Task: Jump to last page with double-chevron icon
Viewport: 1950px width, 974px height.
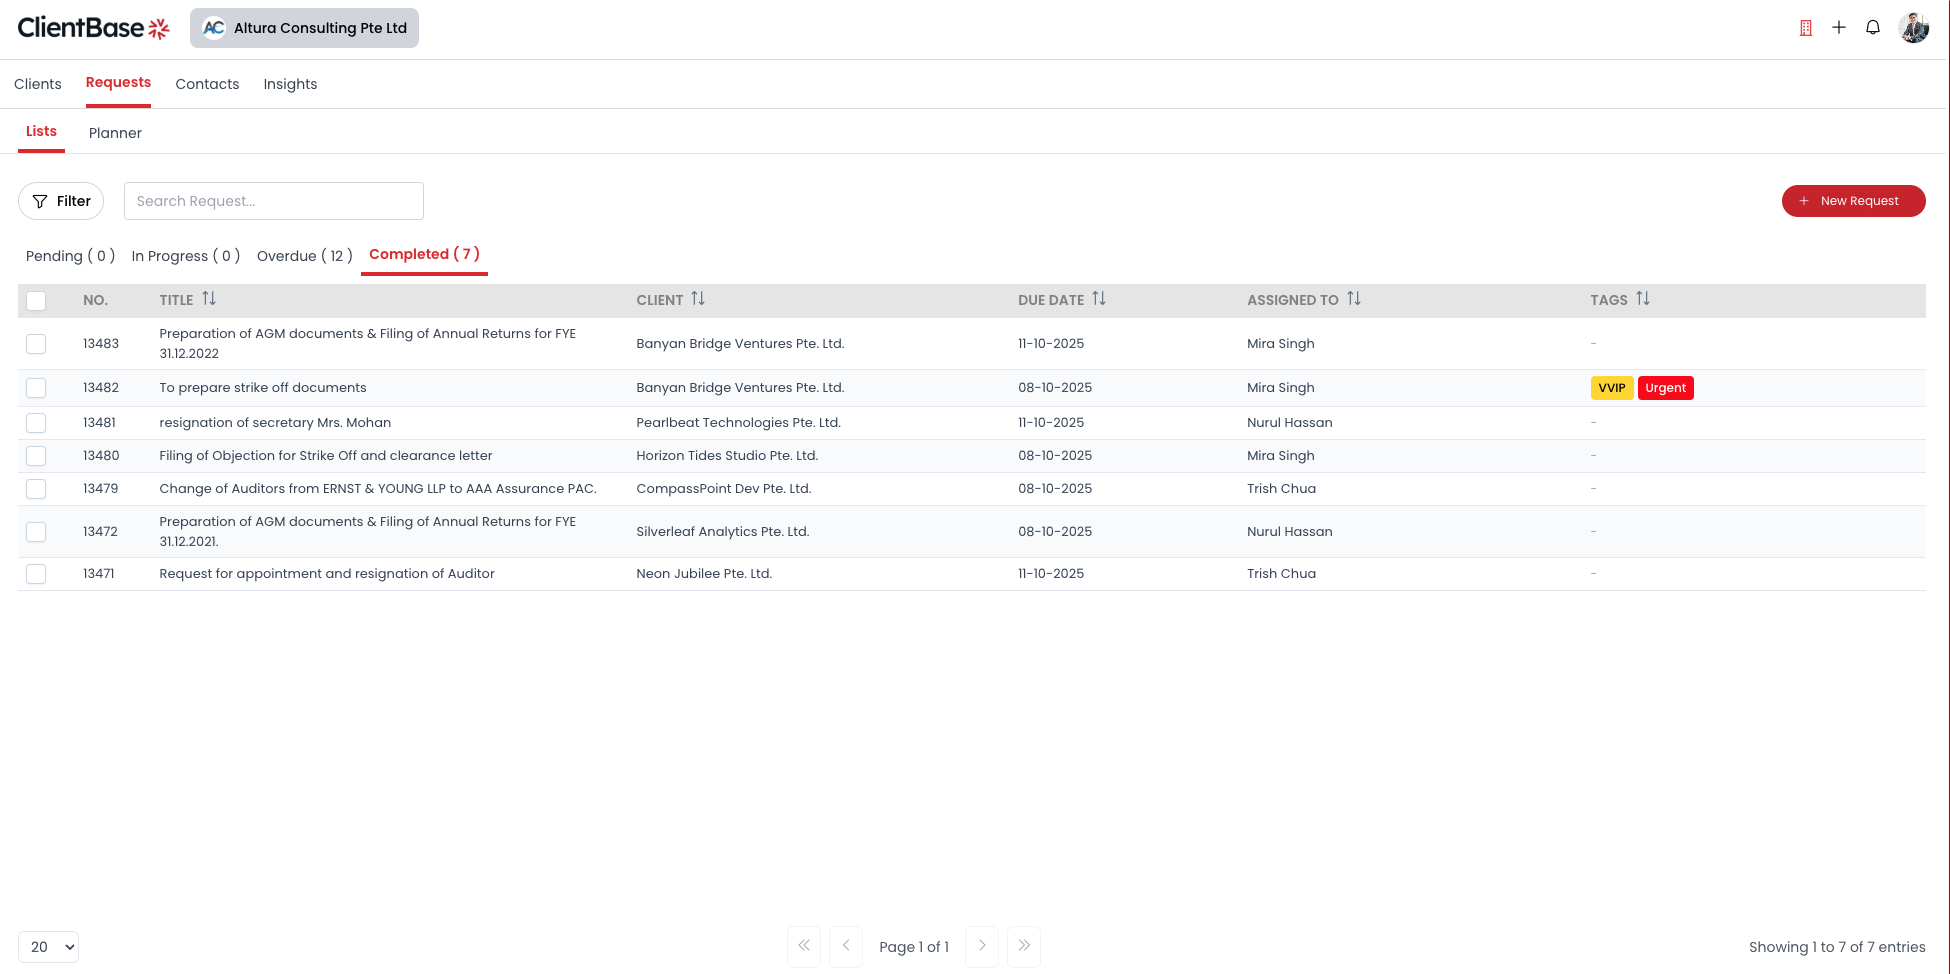Action: [x=1023, y=946]
